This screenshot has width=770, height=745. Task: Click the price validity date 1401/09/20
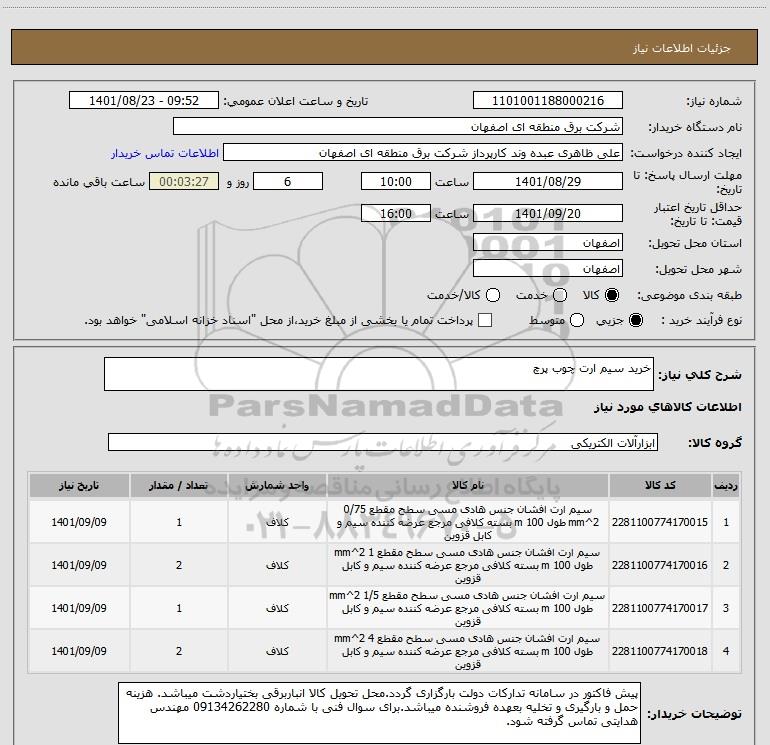point(548,214)
